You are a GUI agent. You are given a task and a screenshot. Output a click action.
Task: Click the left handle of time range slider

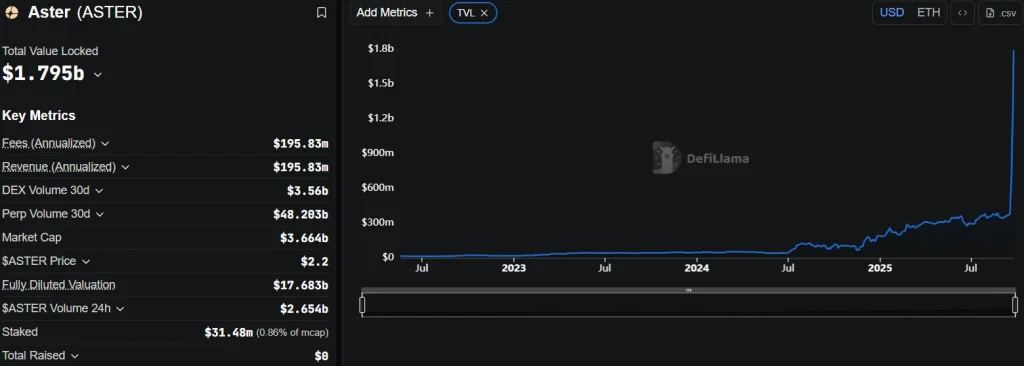coord(362,305)
